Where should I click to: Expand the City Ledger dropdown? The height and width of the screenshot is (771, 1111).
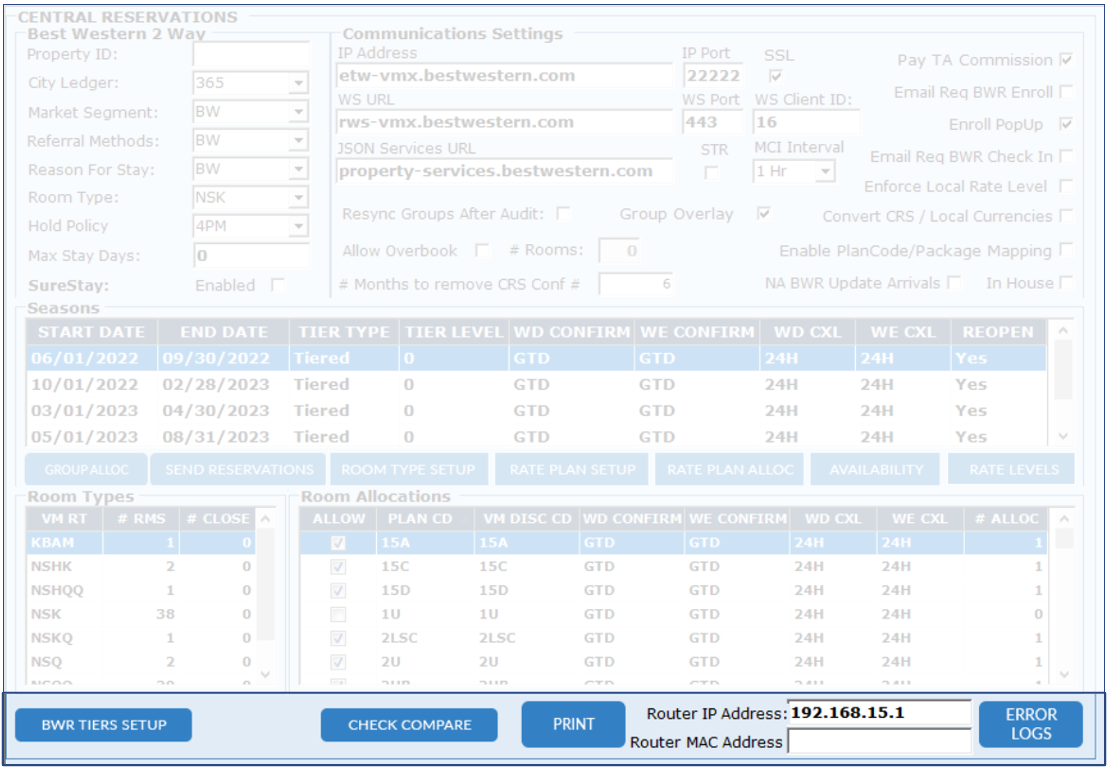click(x=299, y=84)
